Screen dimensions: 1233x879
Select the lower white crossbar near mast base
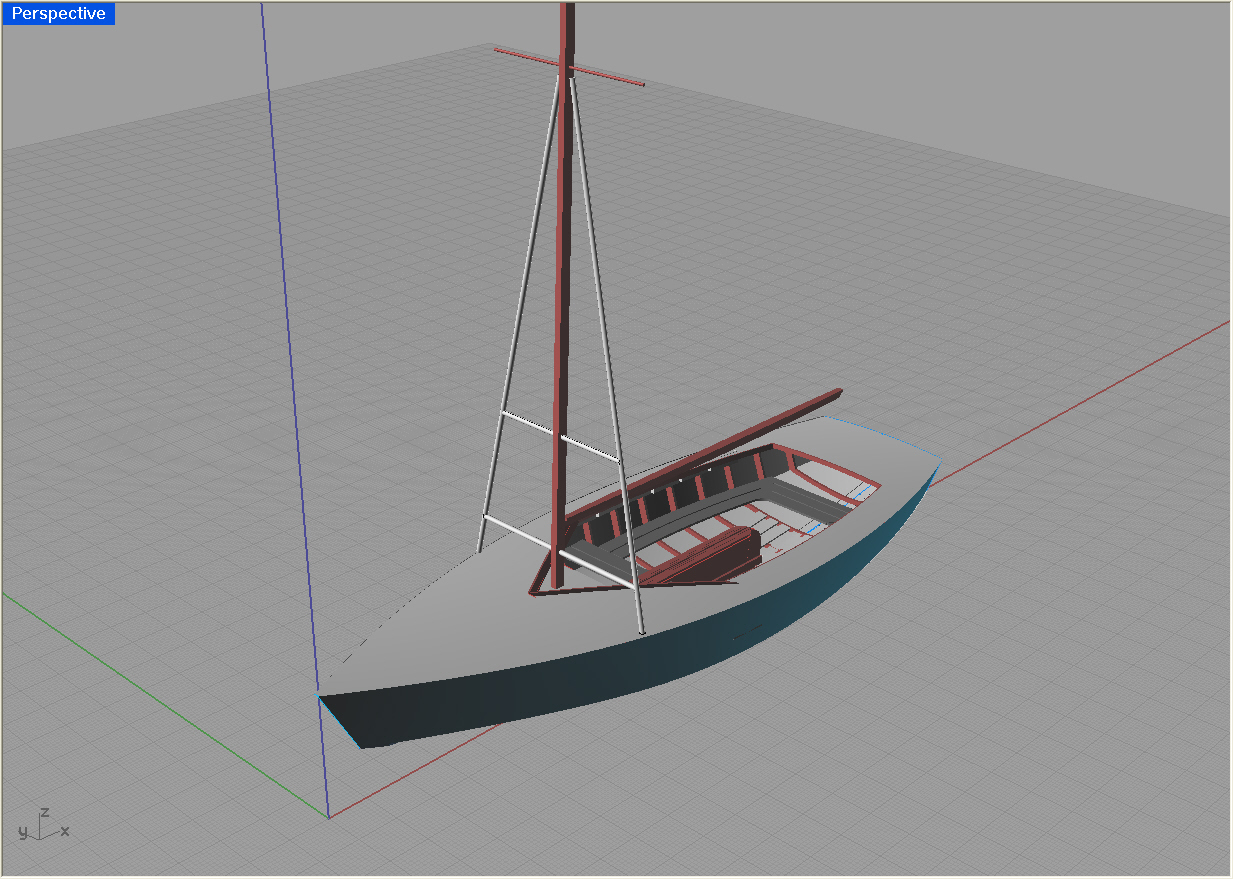click(x=560, y=551)
